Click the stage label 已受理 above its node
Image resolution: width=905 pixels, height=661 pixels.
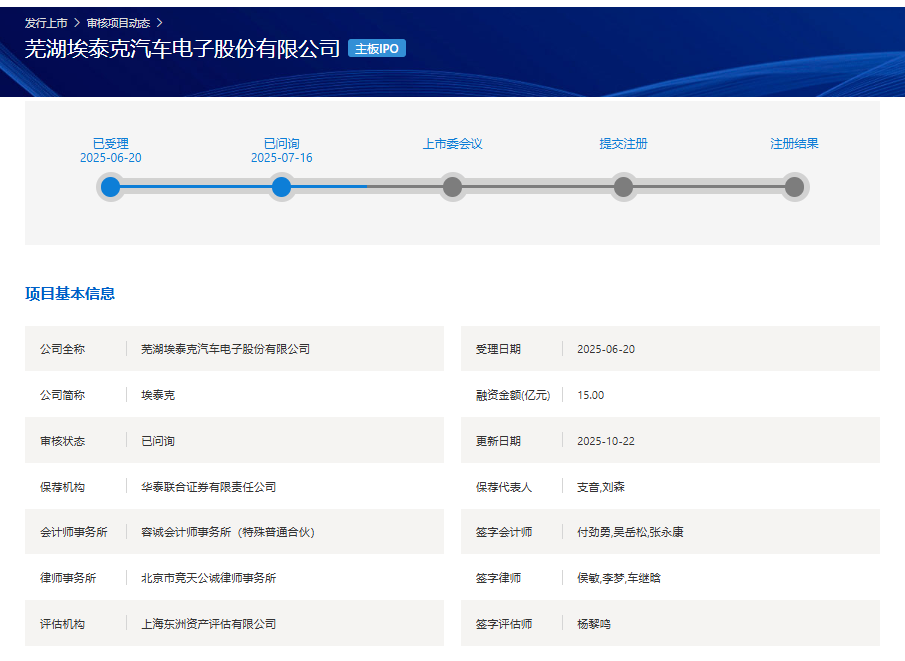[110, 143]
